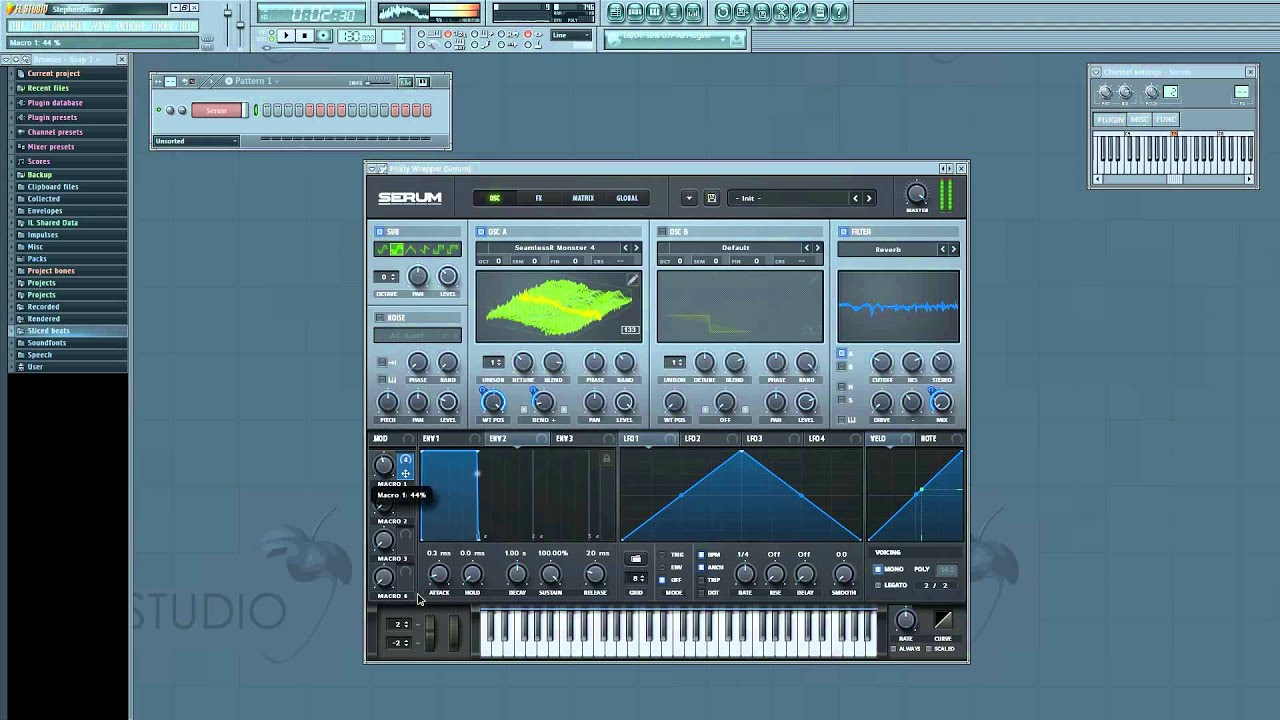Toggle the LFO ANCH checkbox
Screen dimensions: 1280x720
pyautogui.click(x=701, y=567)
